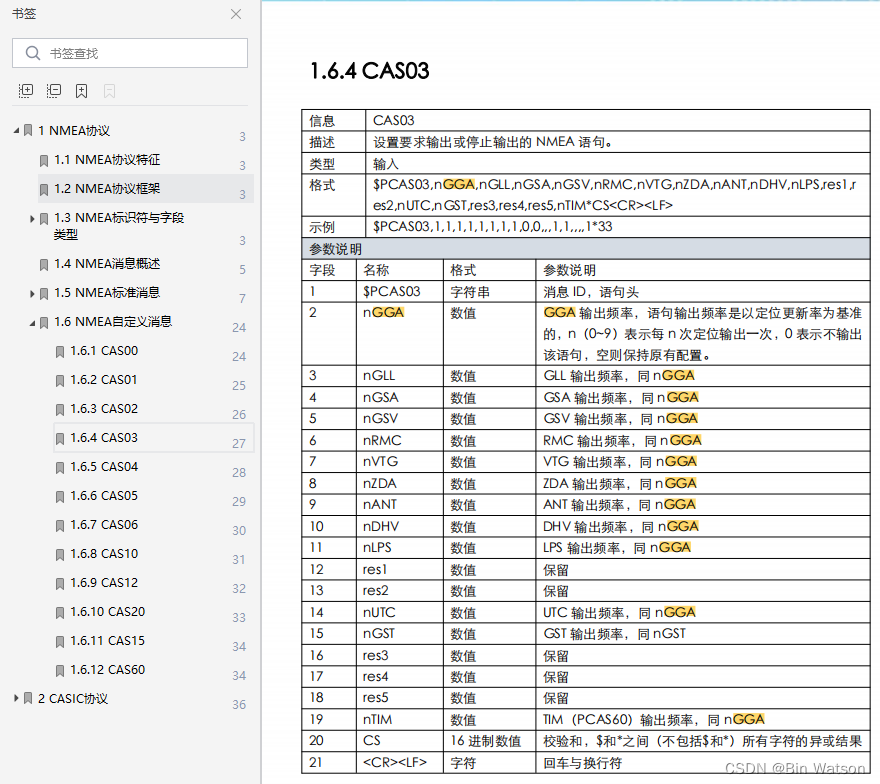Image resolution: width=880 pixels, height=784 pixels.
Task: Jump to bookmark 1.6.10 CAS20
Action: pos(108,612)
